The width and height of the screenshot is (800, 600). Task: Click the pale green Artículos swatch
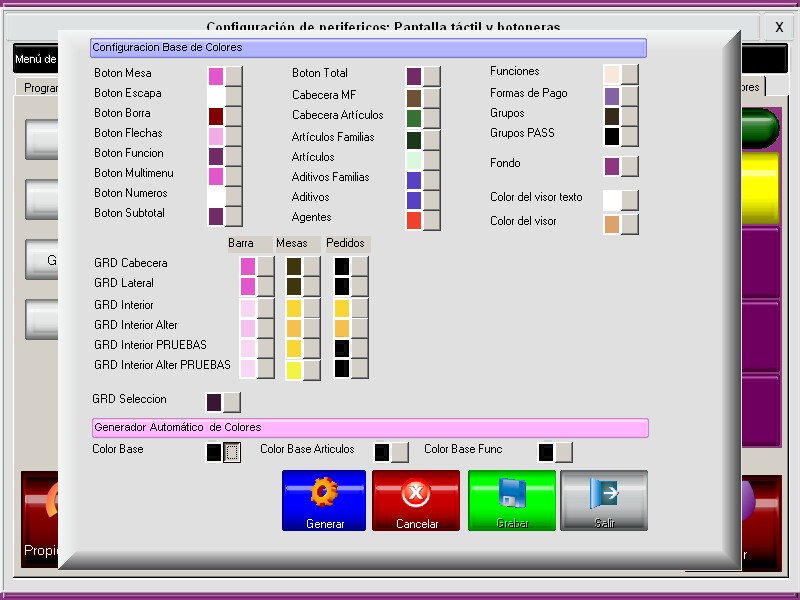(414, 160)
